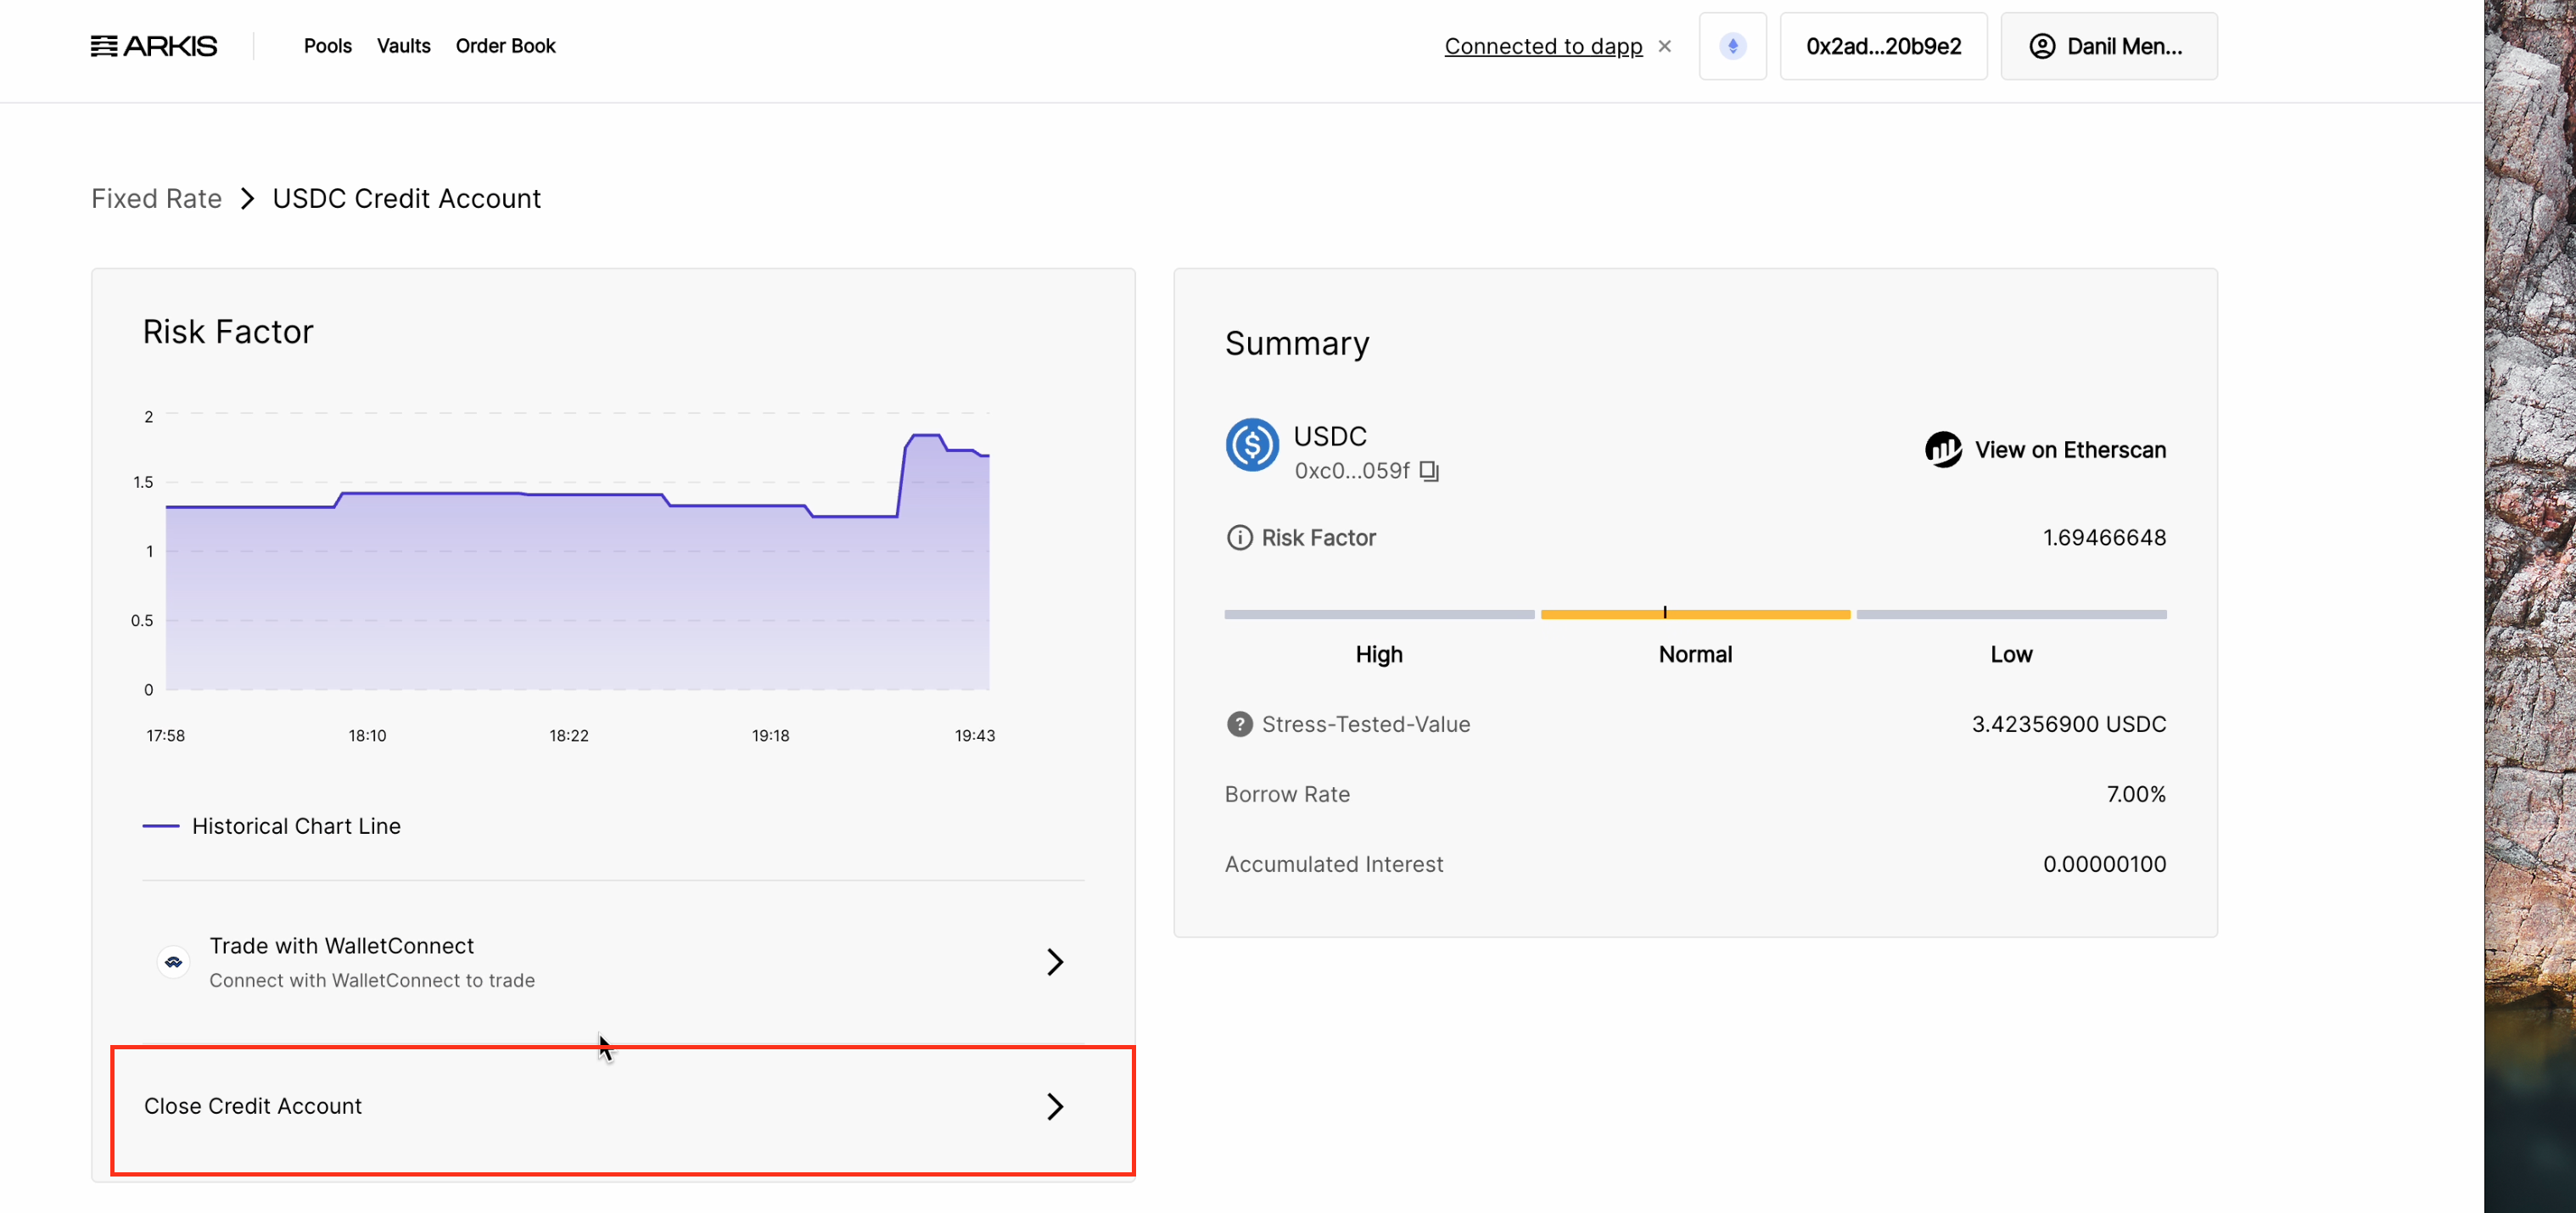Copy the USDC contract address icon
The height and width of the screenshot is (1213, 2576).
point(1429,471)
